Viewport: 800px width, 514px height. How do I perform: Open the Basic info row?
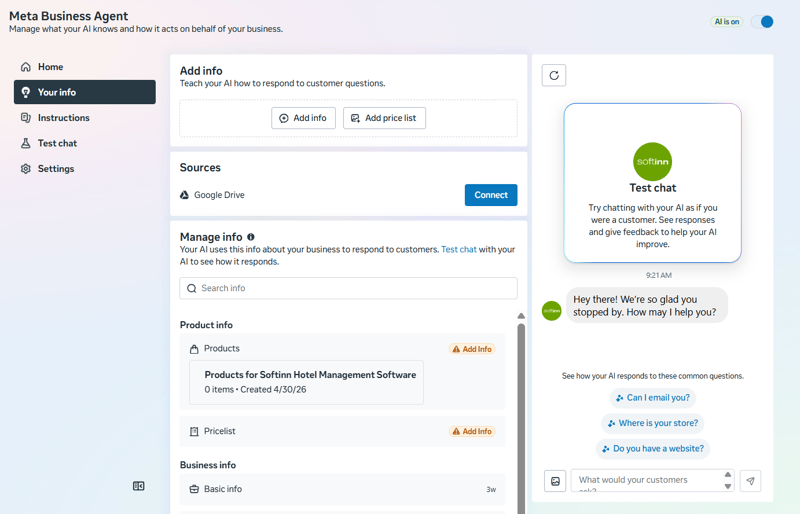click(342, 489)
